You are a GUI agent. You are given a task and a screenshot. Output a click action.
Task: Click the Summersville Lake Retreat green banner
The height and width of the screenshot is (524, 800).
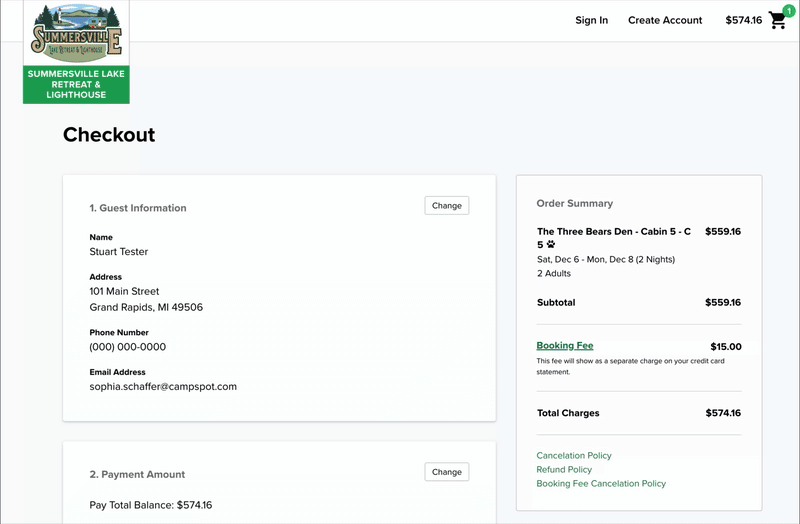76,85
